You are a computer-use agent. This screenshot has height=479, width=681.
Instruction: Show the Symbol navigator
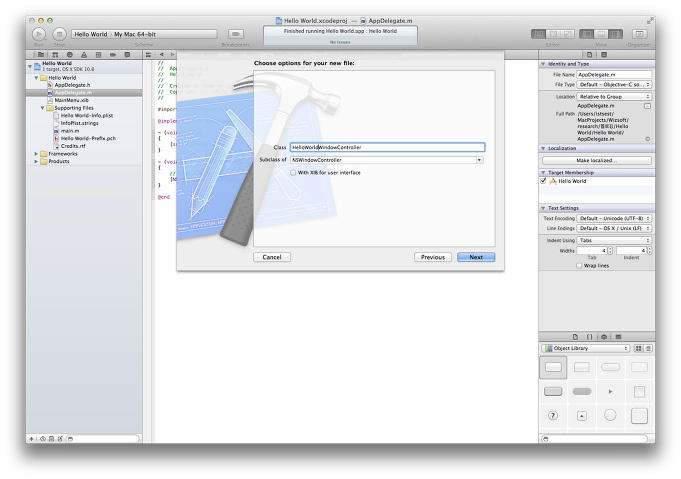(x=55, y=55)
